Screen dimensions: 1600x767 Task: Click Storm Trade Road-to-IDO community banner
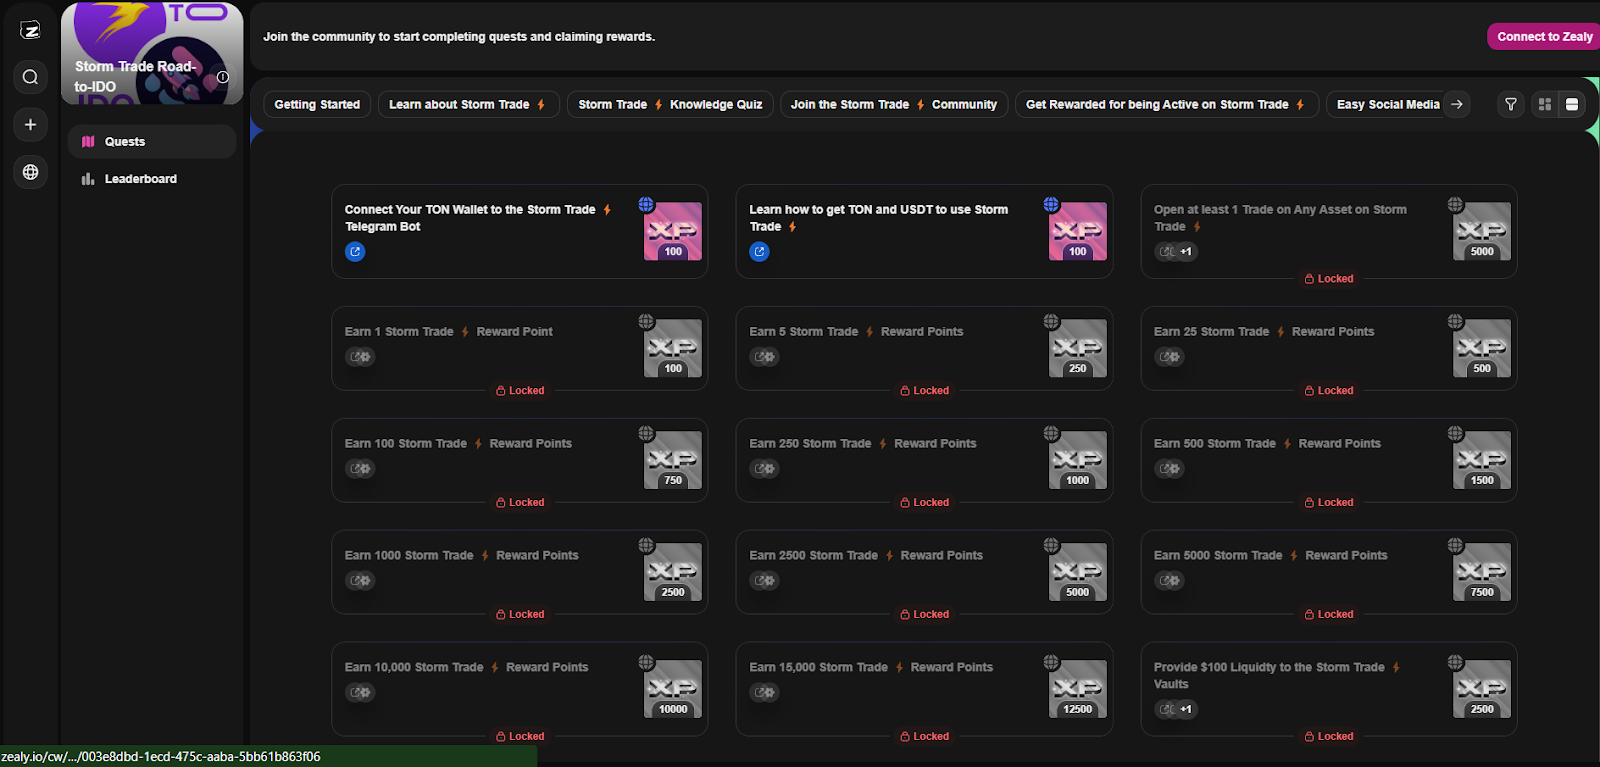152,53
